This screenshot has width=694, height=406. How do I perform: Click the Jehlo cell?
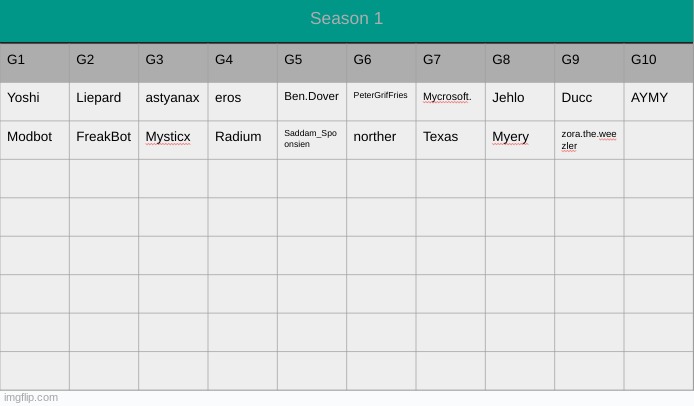tap(519, 99)
